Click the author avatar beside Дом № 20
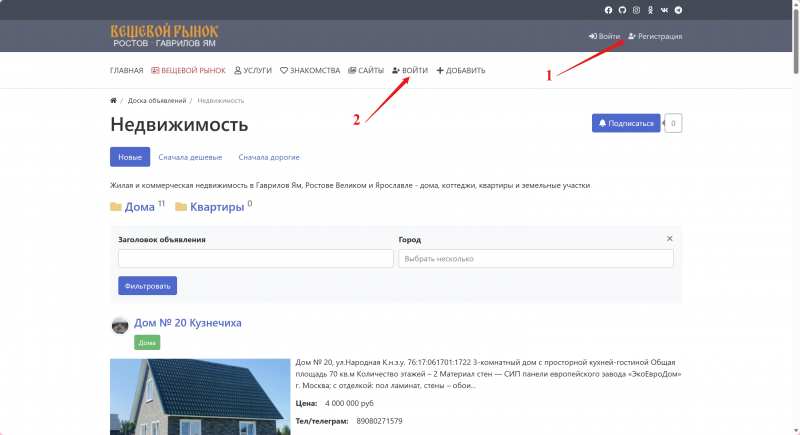This screenshot has height=435, width=800. 120,324
